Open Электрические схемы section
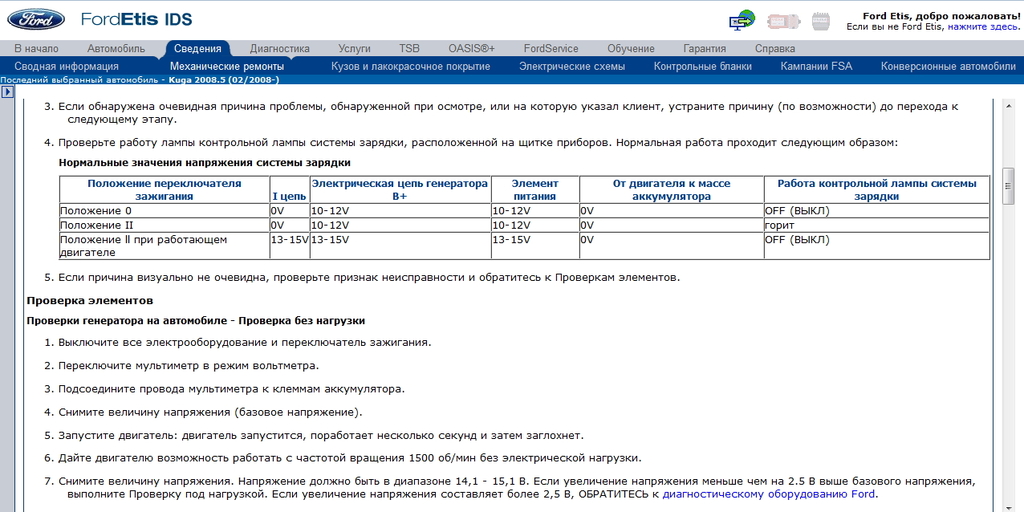 [x=572, y=66]
